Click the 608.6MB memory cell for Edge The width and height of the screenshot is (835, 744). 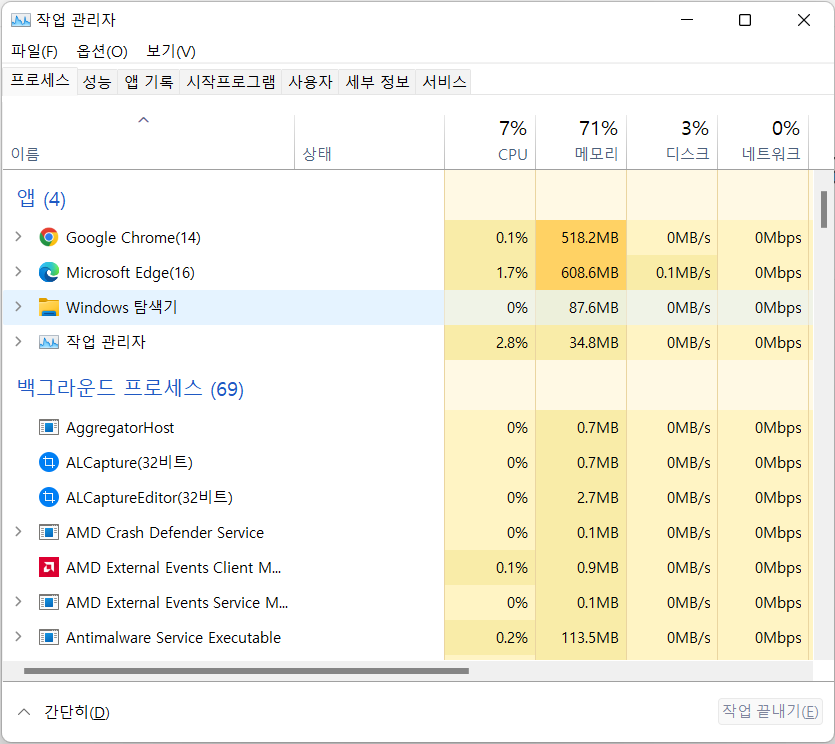tap(581, 272)
